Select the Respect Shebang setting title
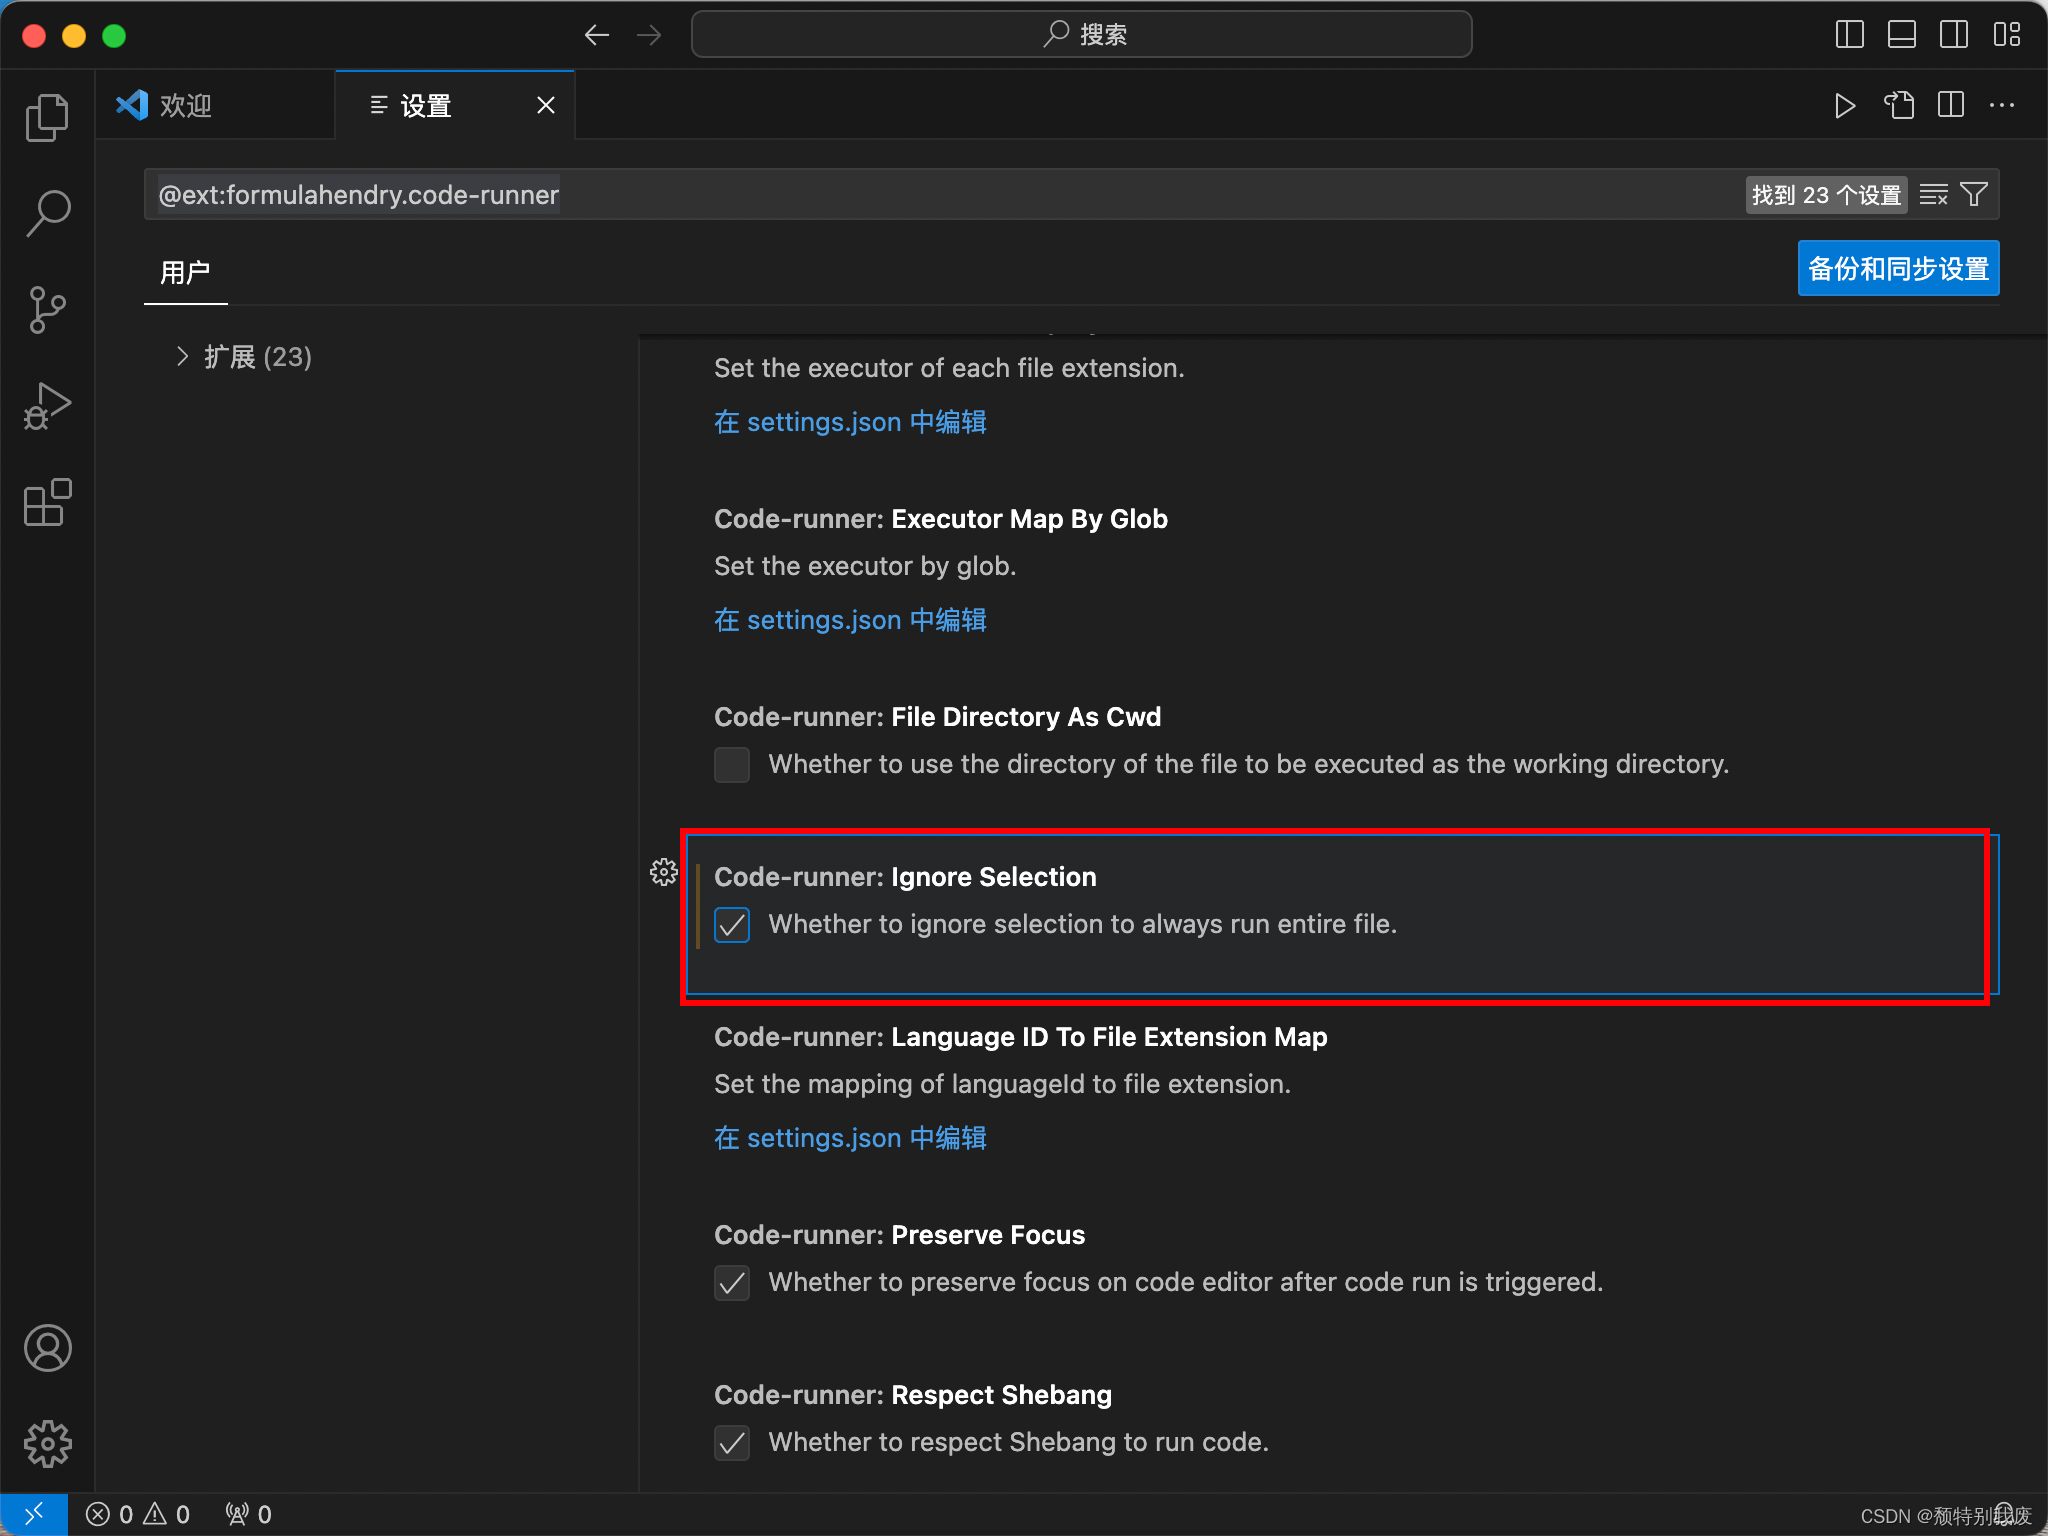 coord(912,1395)
